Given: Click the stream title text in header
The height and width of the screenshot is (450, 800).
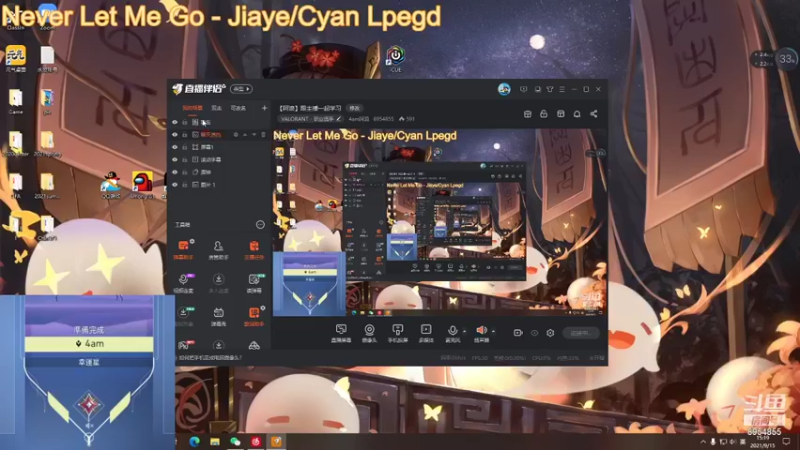Looking at the screenshot, I should [x=310, y=108].
